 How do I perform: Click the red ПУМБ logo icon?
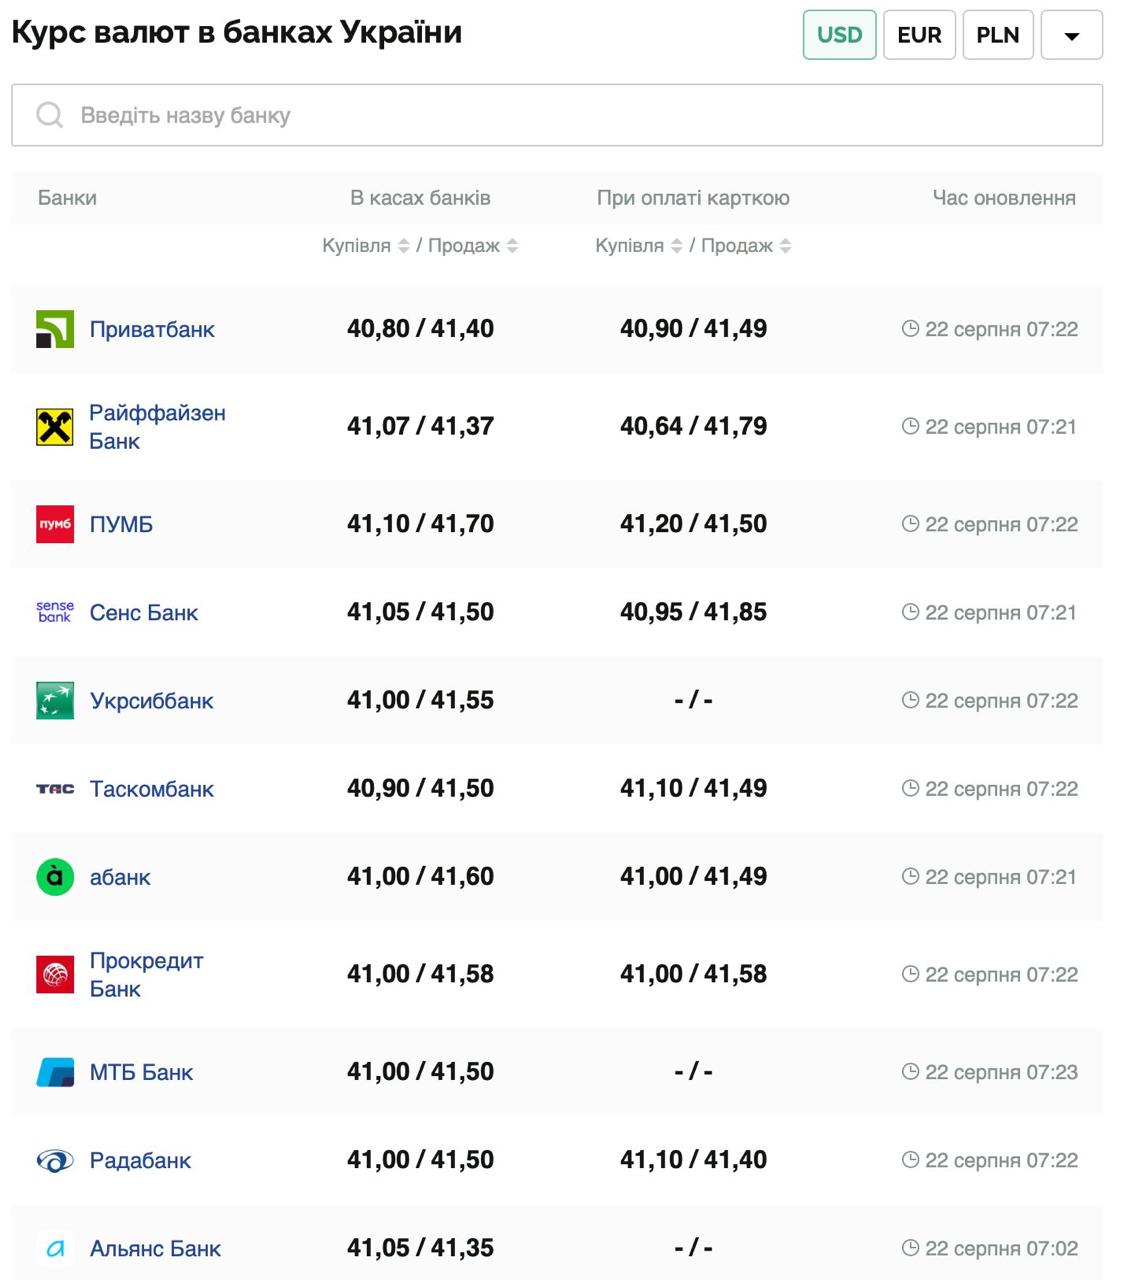coord(55,524)
